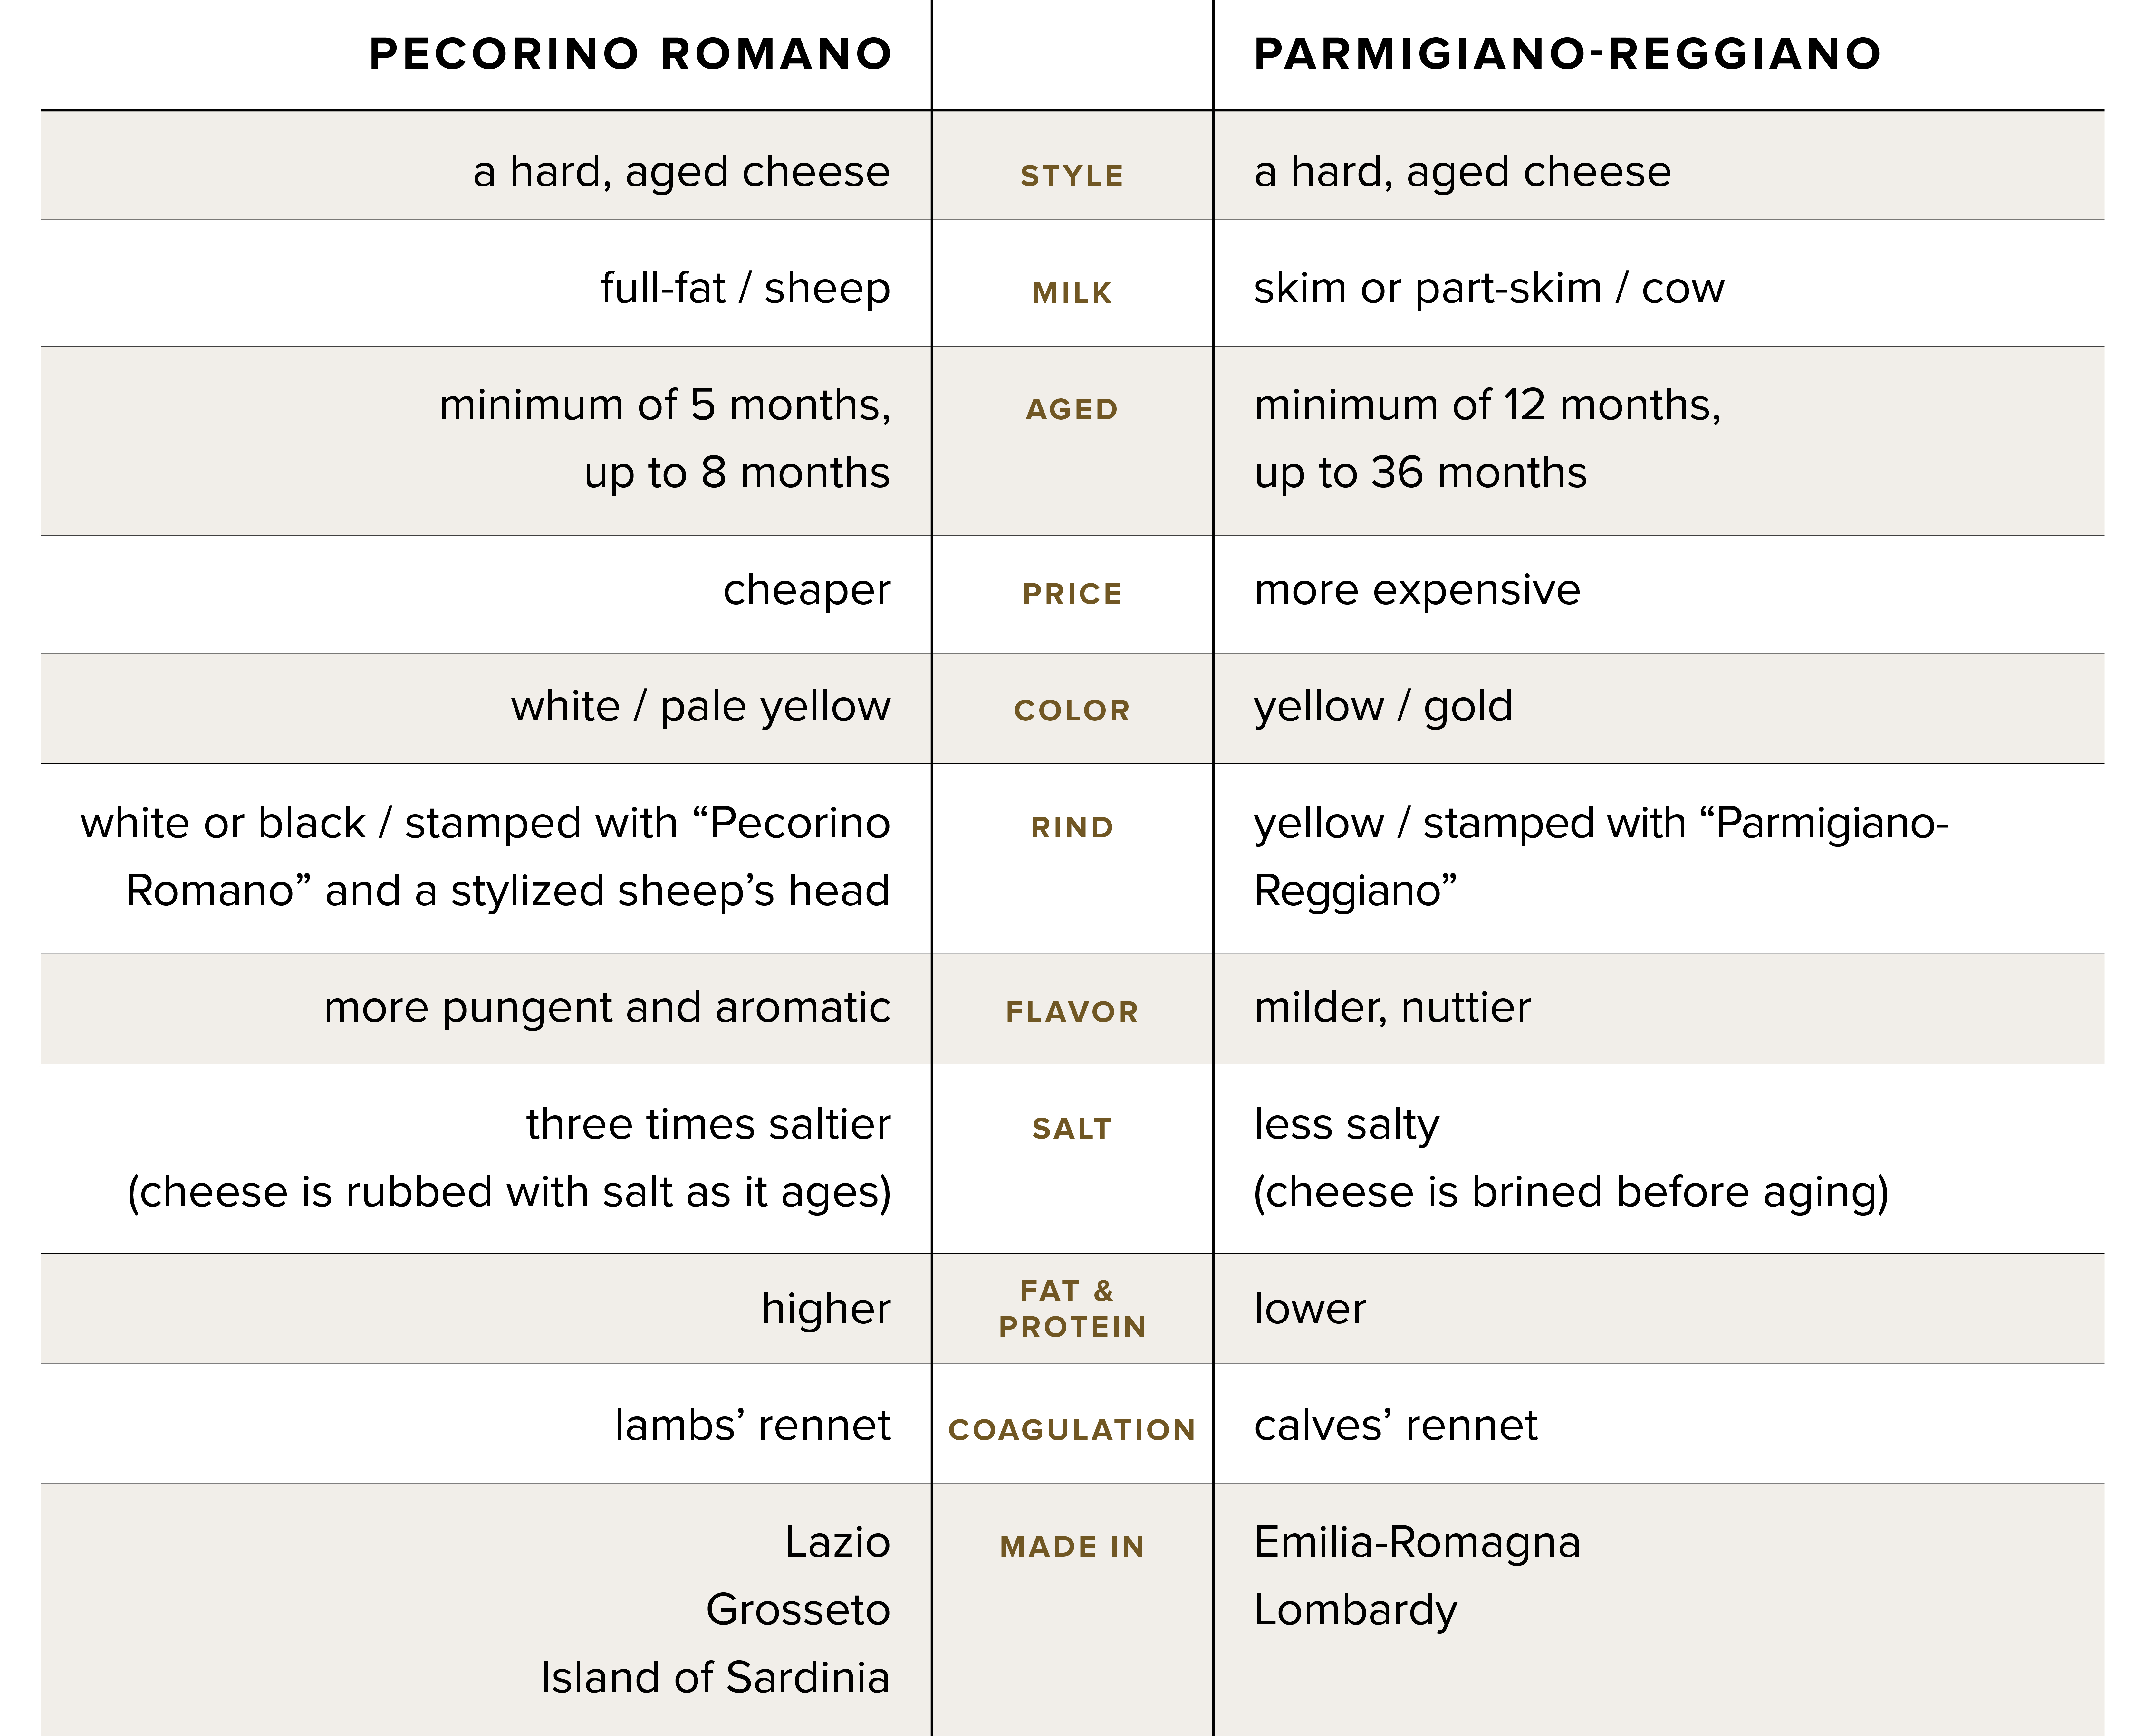Screen dimensions: 2145x1736
Task: Click the 'lambs' rennet' cell
Action: [752, 1425]
